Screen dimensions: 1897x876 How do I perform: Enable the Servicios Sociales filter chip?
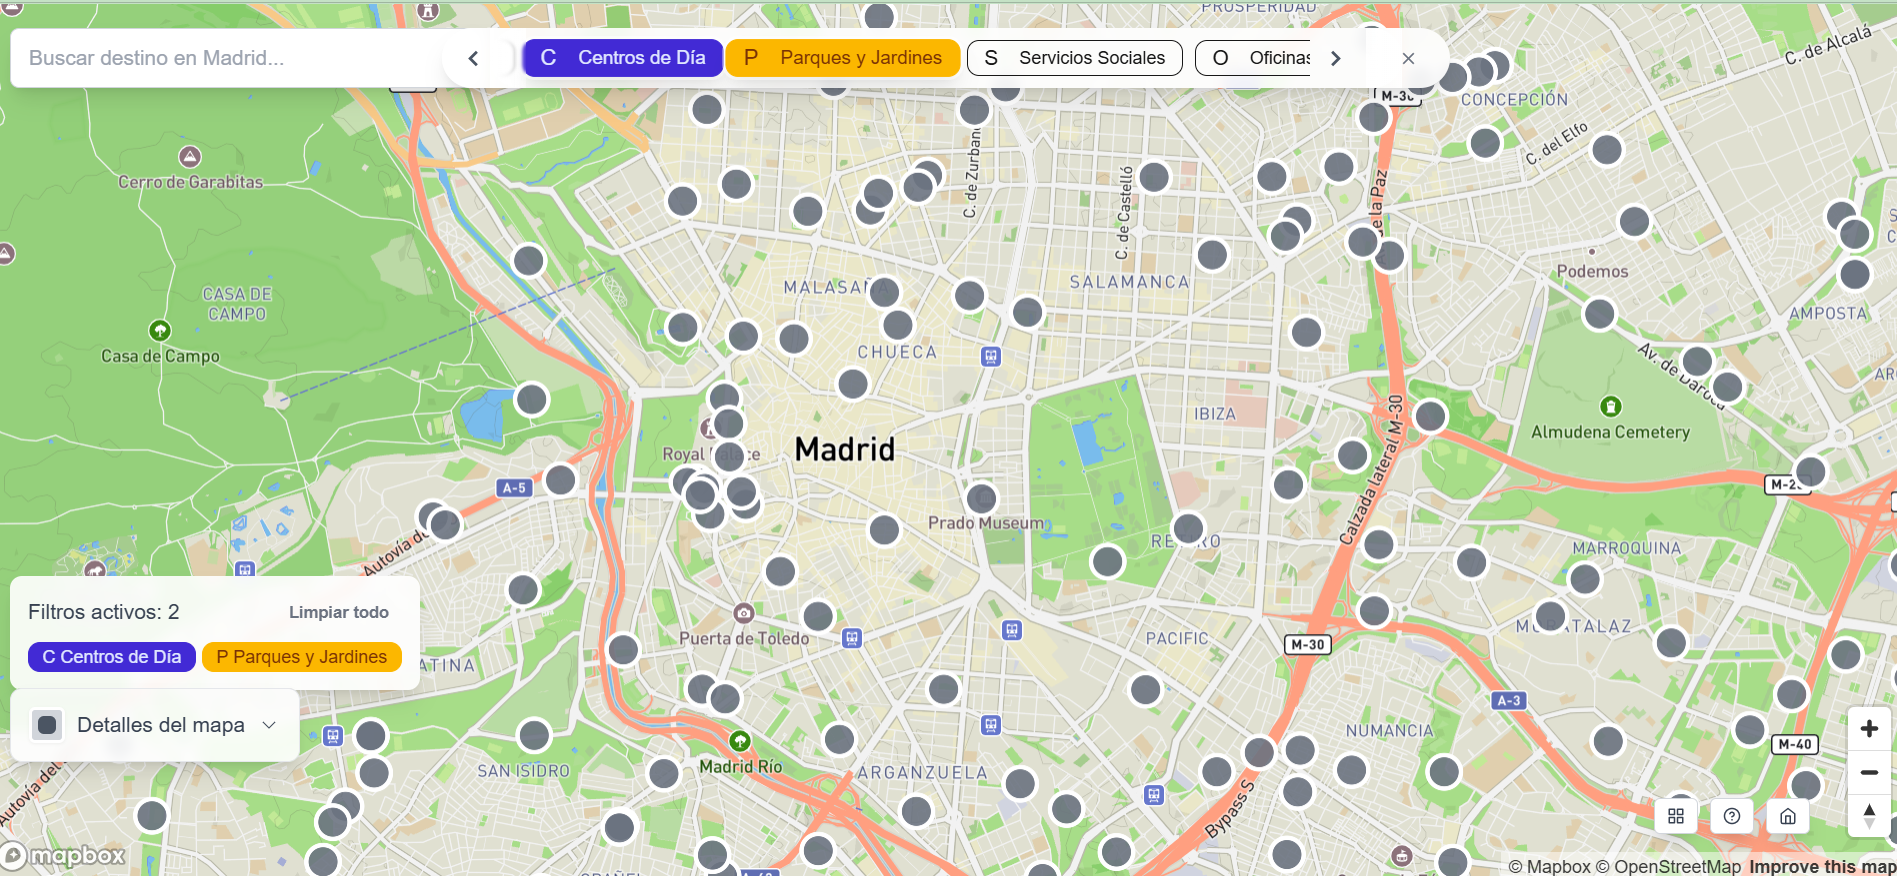[x=1074, y=58]
